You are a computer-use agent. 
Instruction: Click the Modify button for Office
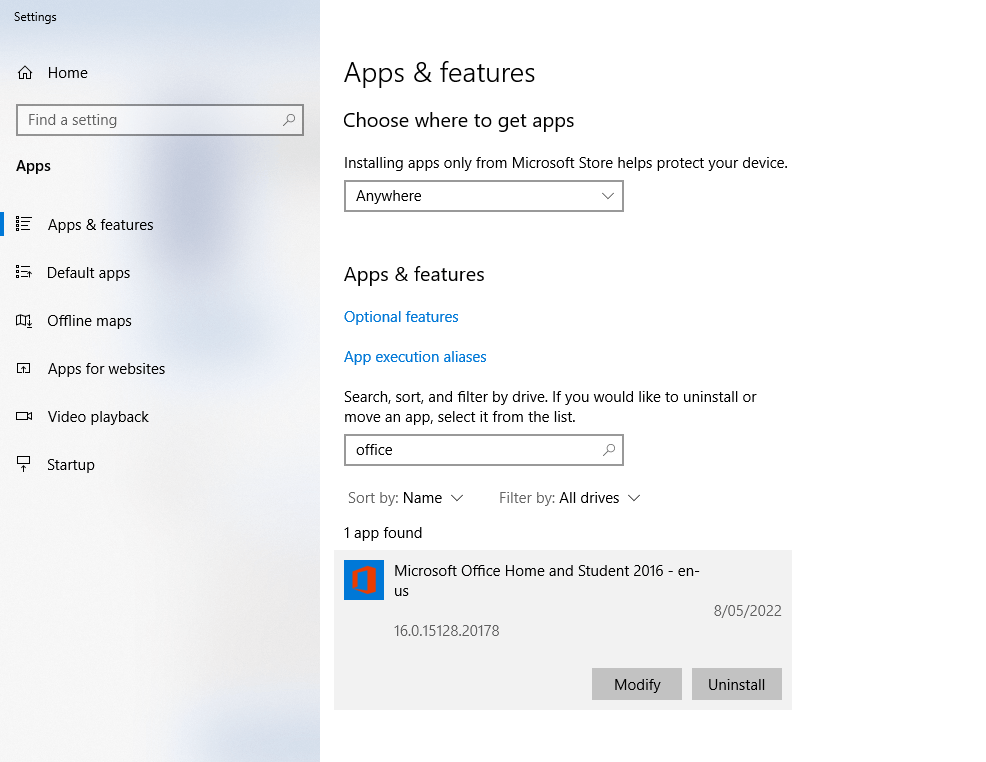[636, 684]
